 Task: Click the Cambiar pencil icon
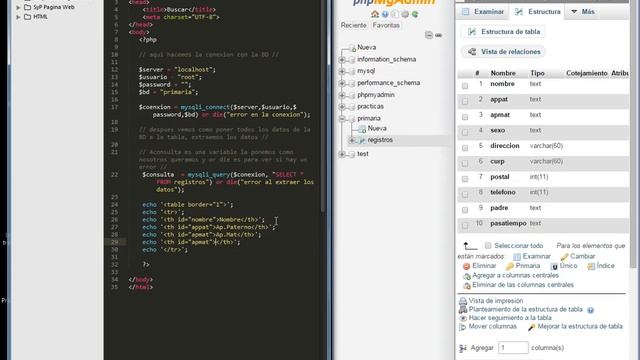pyautogui.click(x=564, y=257)
